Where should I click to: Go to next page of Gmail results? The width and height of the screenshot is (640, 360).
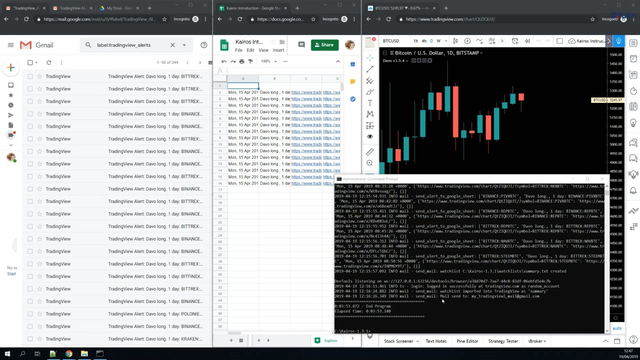pos(200,62)
